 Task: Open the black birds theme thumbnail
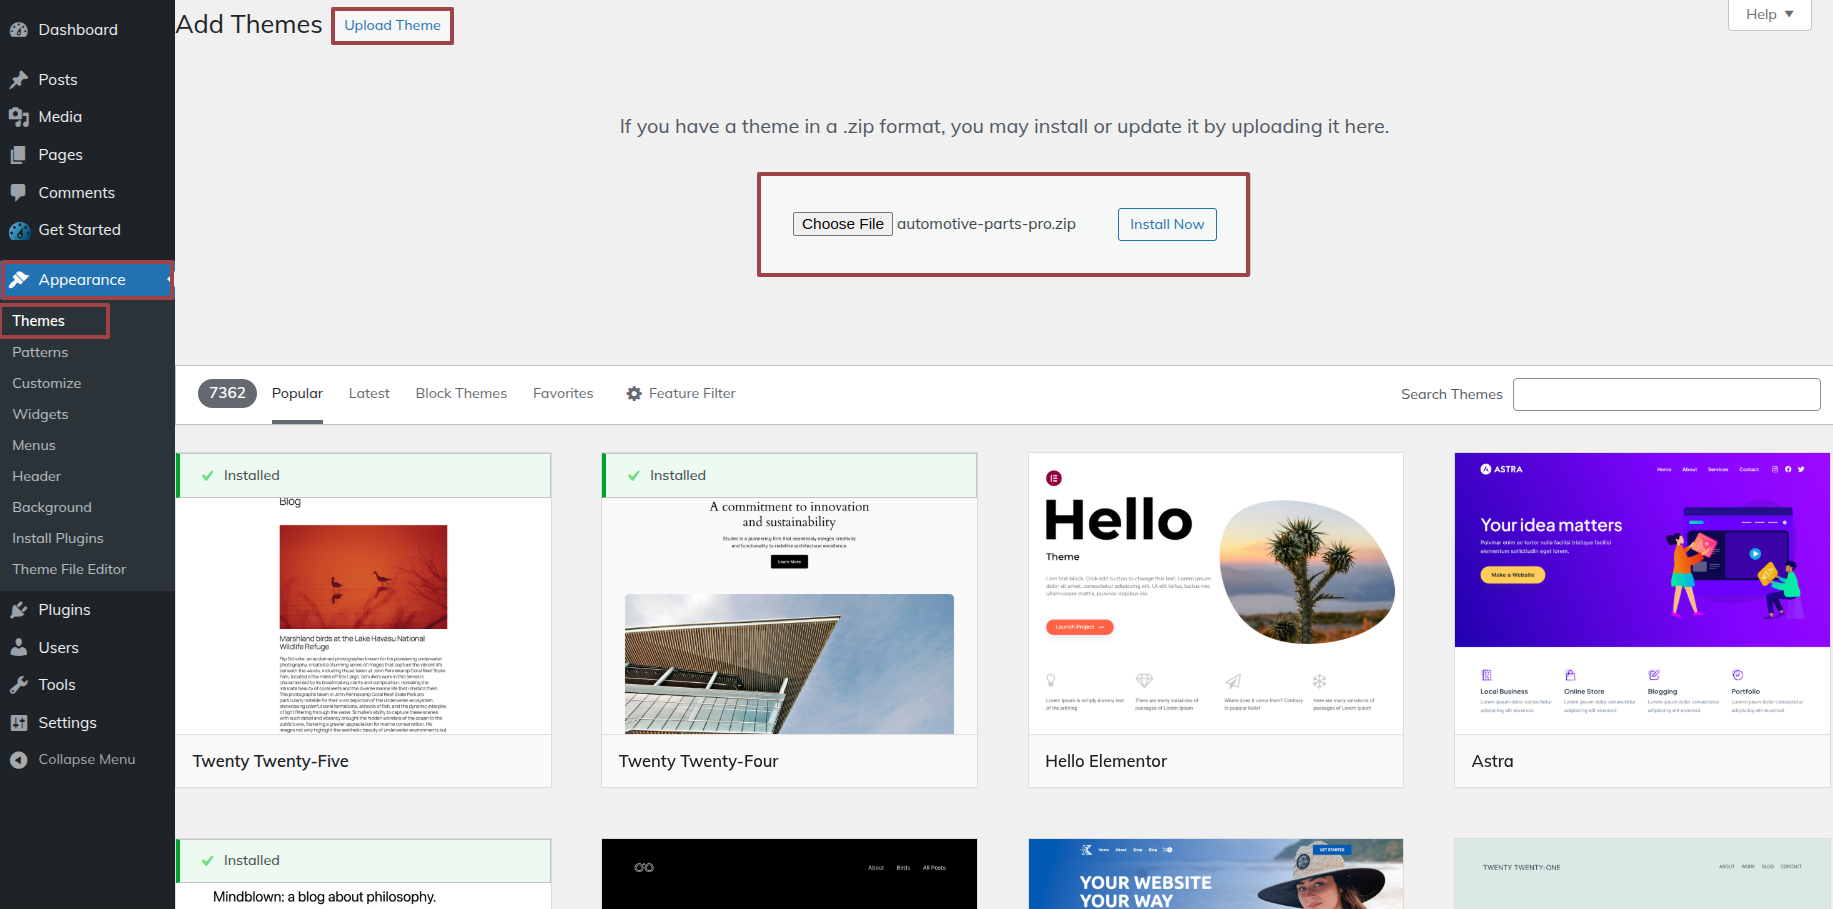[x=789, y=874]
